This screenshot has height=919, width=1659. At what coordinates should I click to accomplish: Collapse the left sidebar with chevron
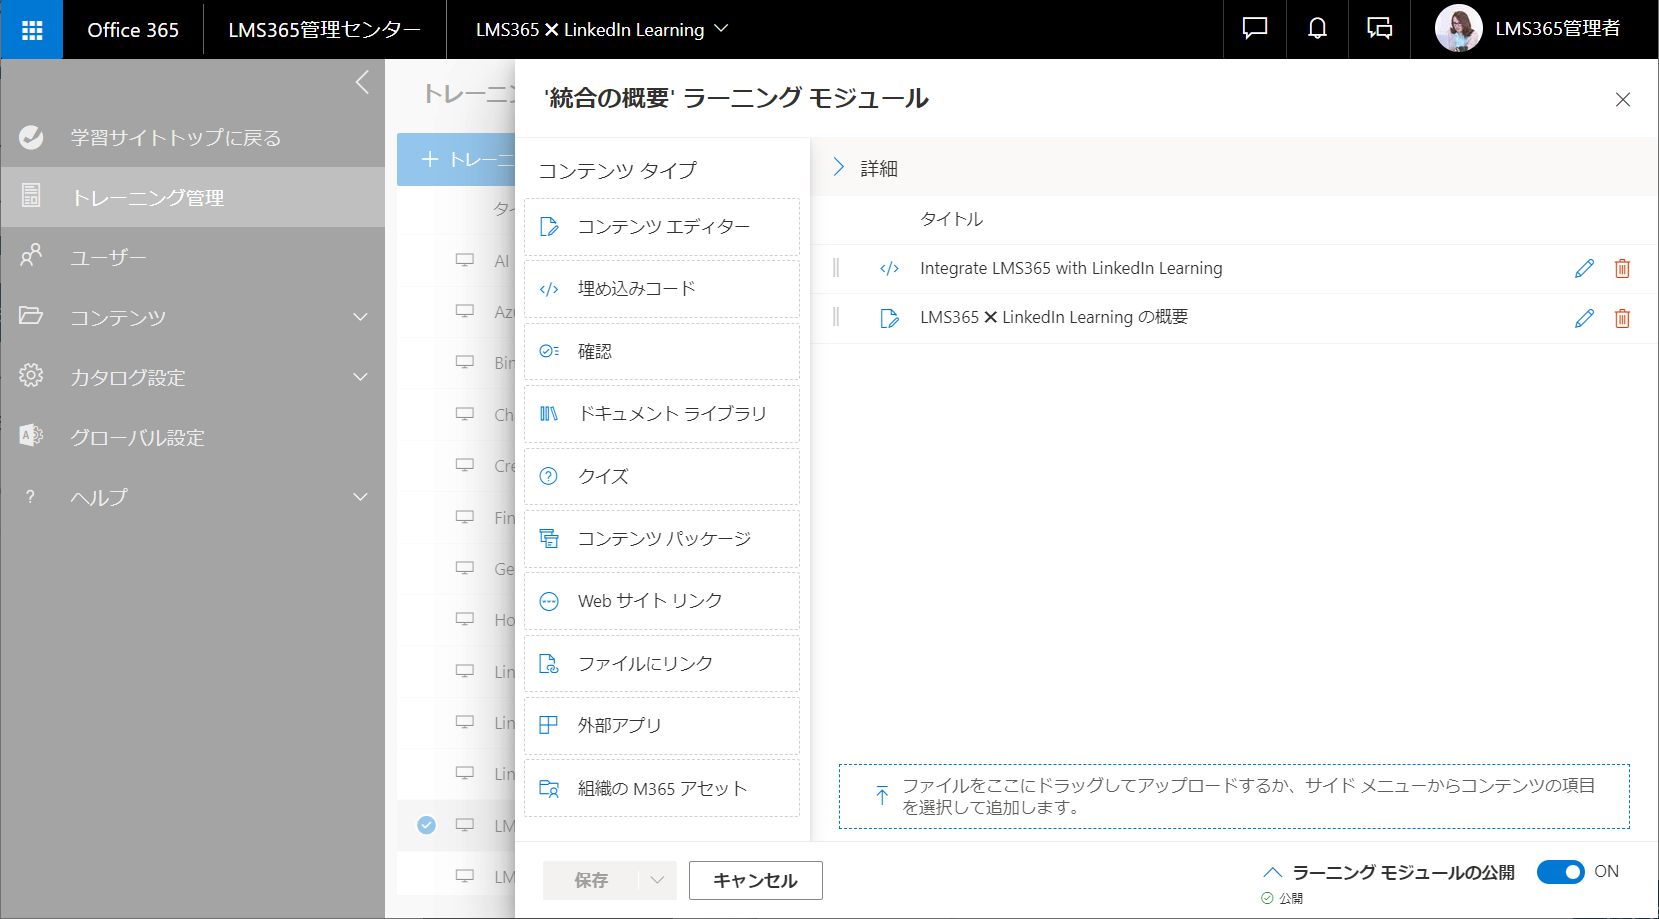pos(362,82)
